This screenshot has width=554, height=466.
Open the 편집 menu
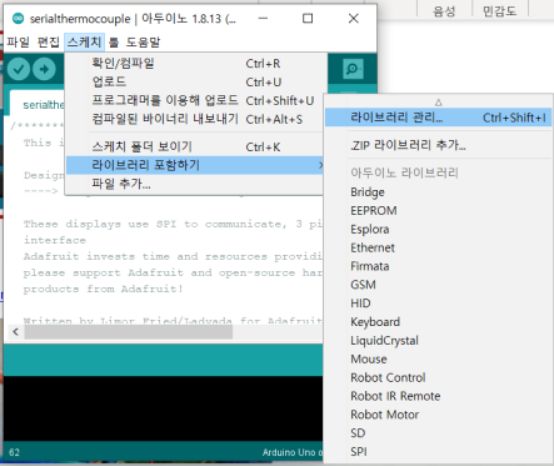(x=48, y=42)
